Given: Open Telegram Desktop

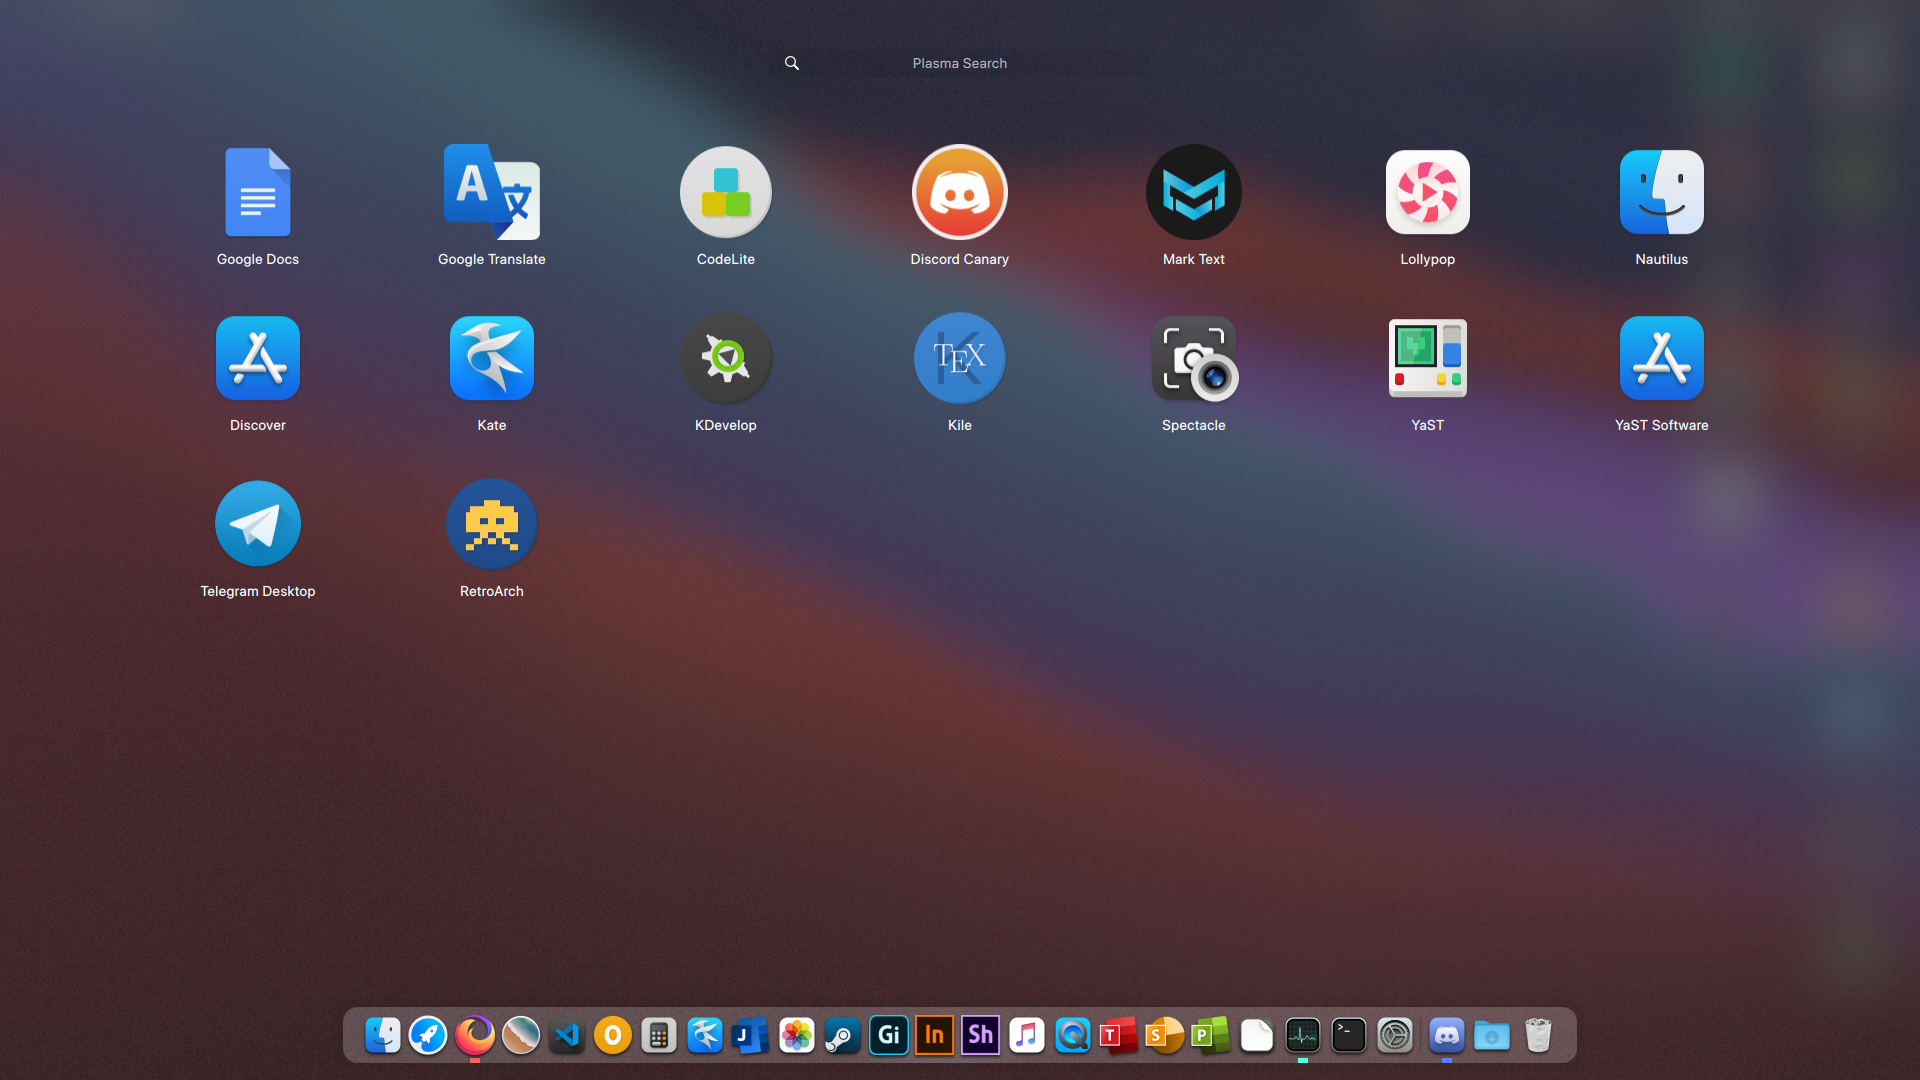Looking at the screenshot, I should coord(258,524).
